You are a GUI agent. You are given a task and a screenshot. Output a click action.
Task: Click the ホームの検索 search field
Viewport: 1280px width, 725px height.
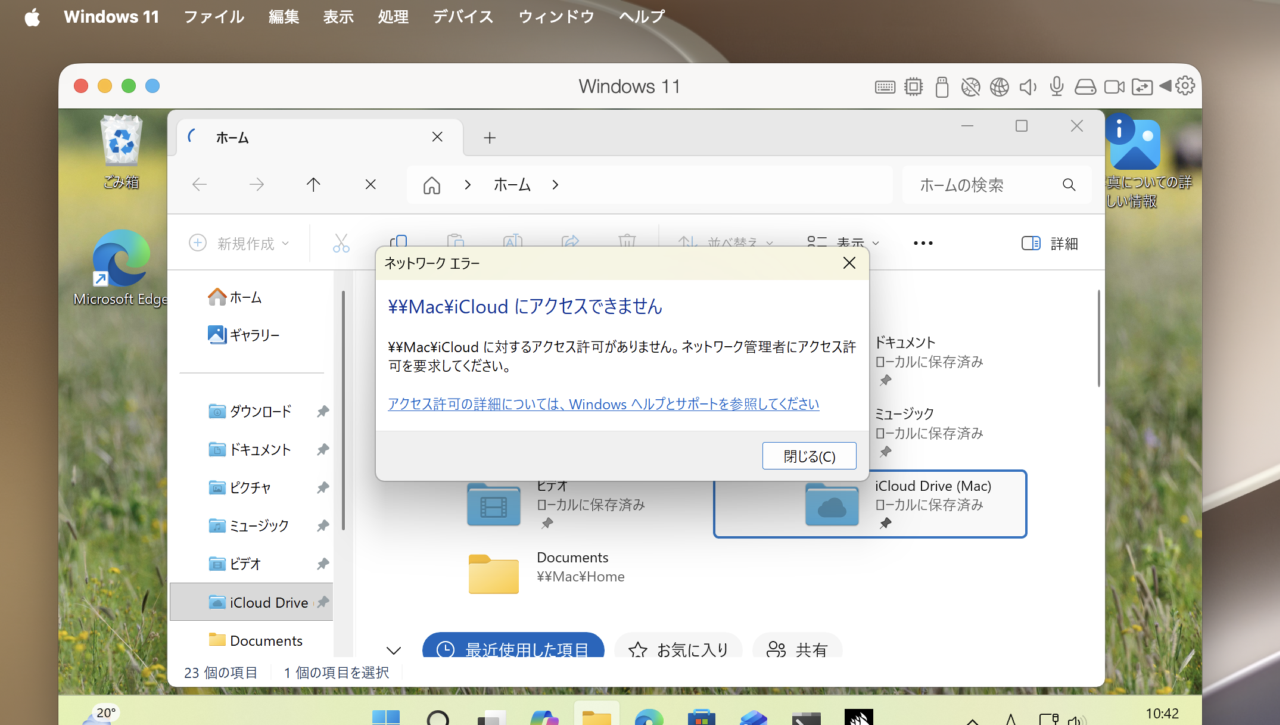995,185
